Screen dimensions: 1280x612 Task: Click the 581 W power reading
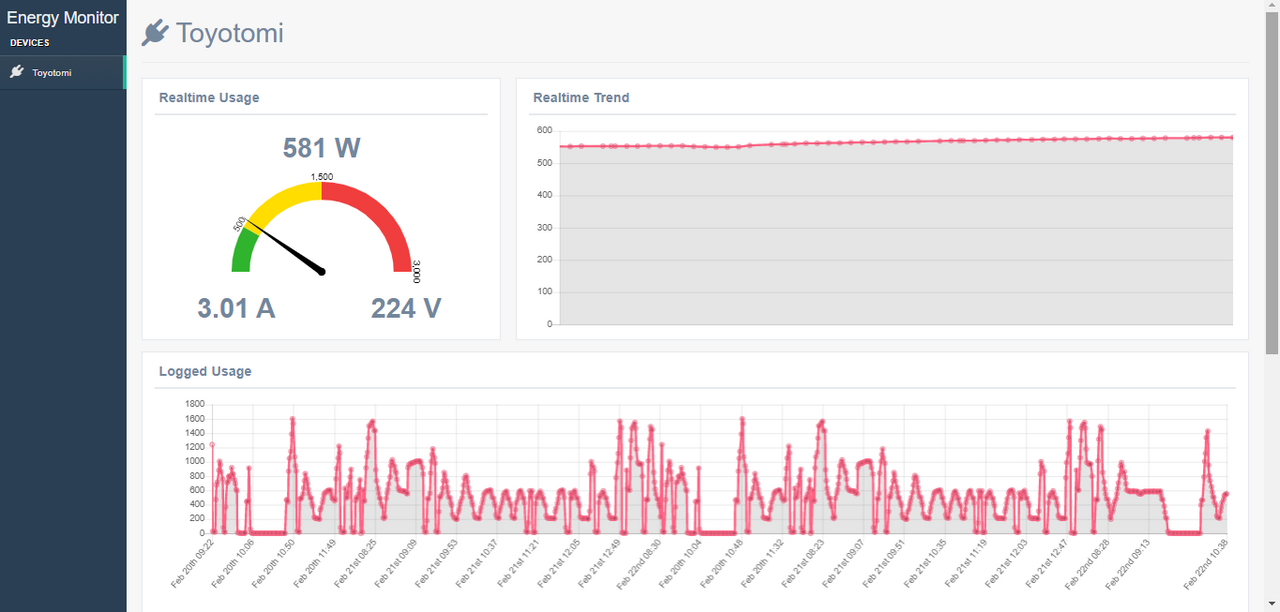pos(321,148)
